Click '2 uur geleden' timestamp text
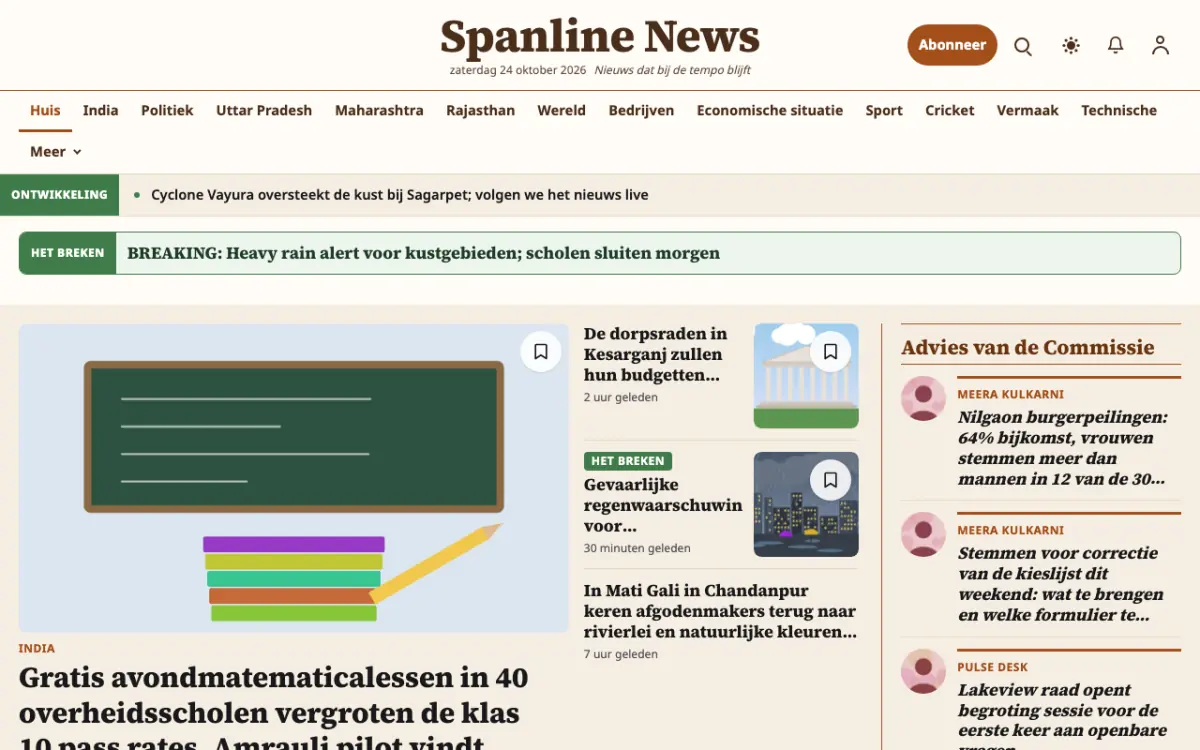1200x750 pixels. coord(621,398)
